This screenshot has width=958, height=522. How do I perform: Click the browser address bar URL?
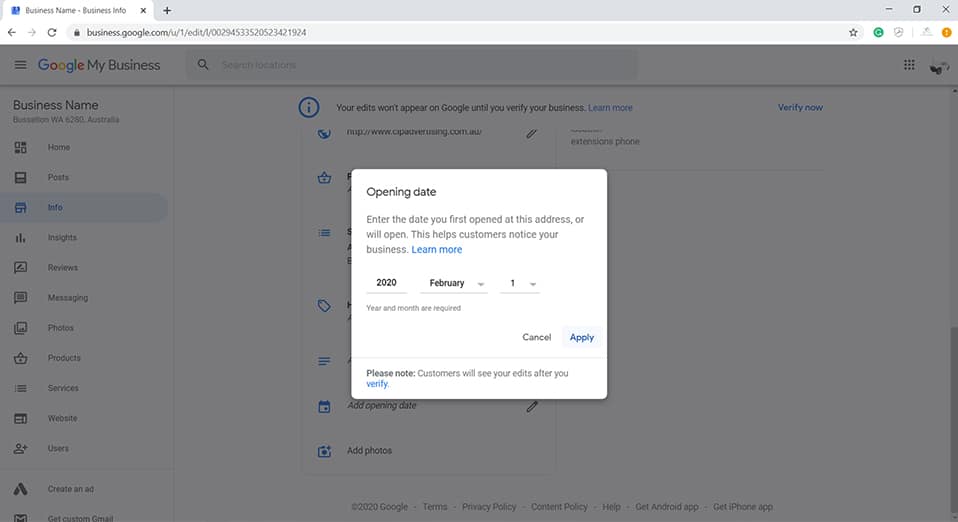pos(196,32)
